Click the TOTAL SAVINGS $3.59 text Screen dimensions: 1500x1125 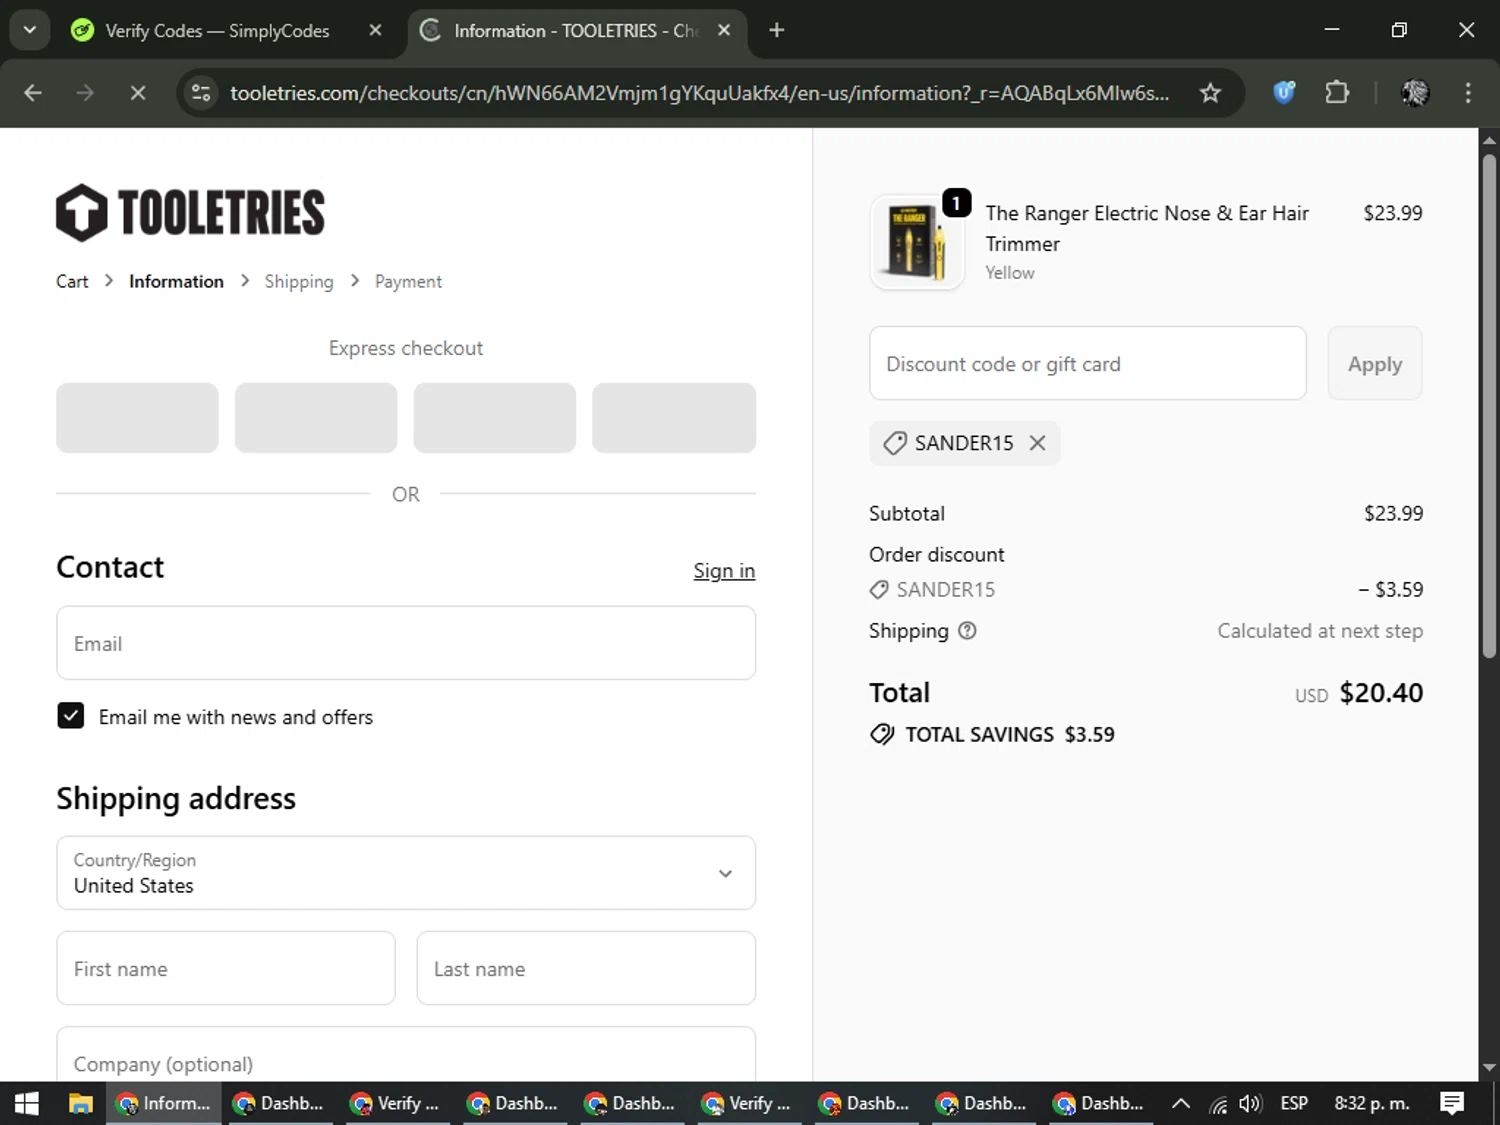point(1009,734)
